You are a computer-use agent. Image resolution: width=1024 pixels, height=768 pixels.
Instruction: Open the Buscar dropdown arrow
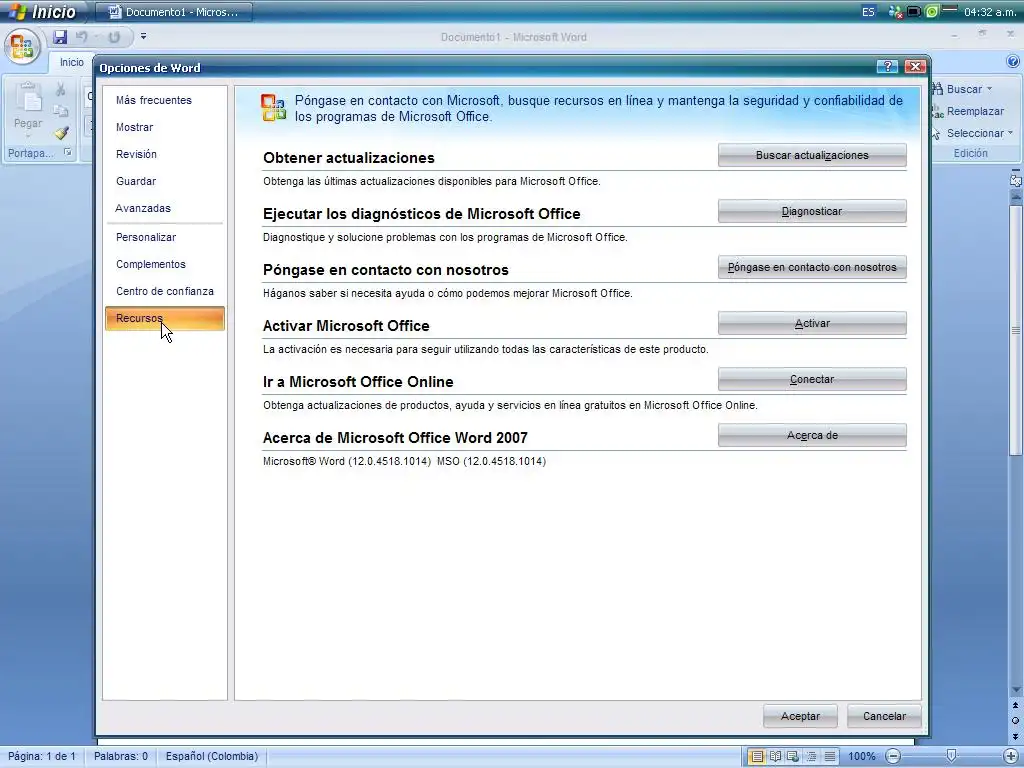tap(989, 89)
